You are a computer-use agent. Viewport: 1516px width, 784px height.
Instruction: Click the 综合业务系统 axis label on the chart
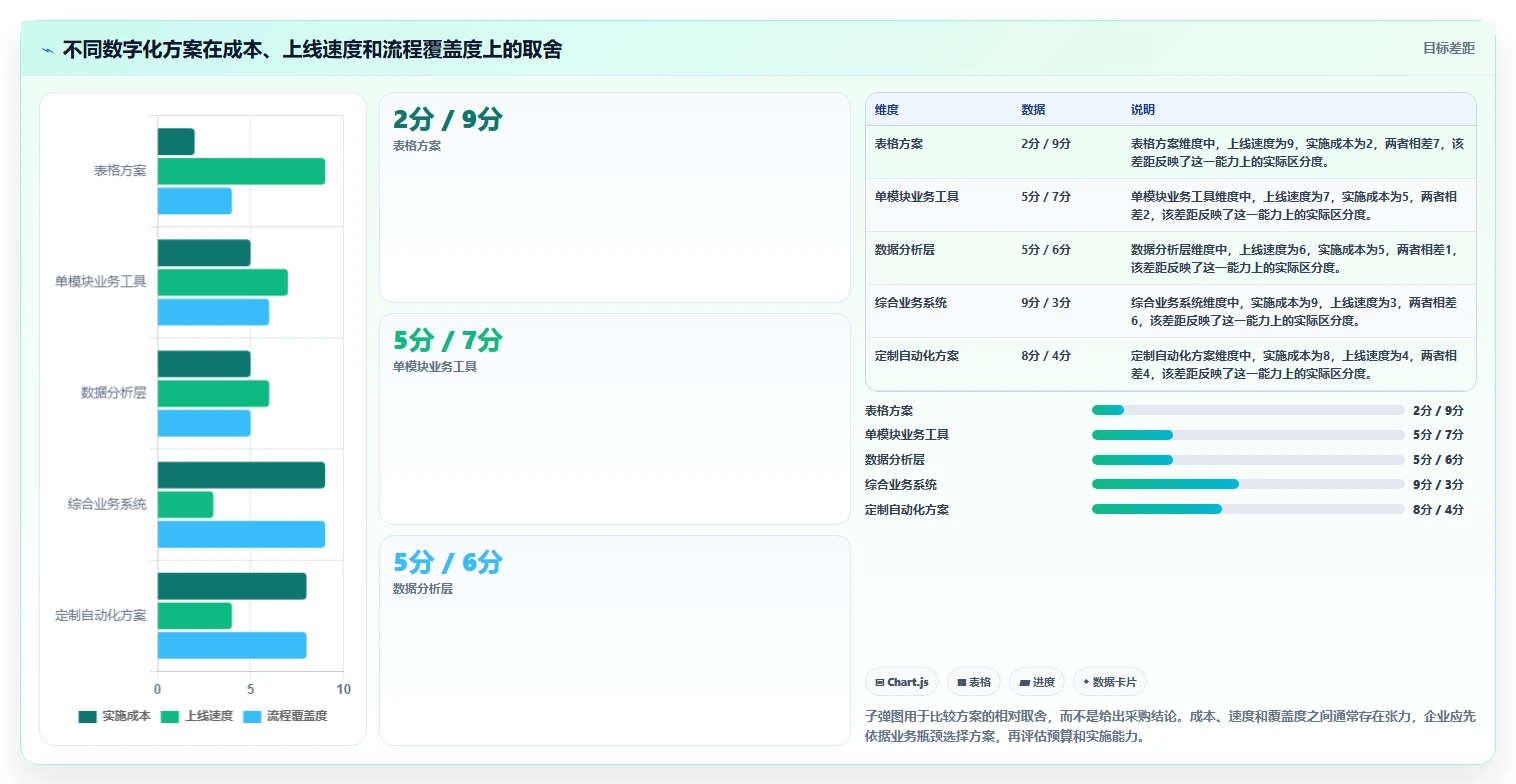[x=107, y=504]
